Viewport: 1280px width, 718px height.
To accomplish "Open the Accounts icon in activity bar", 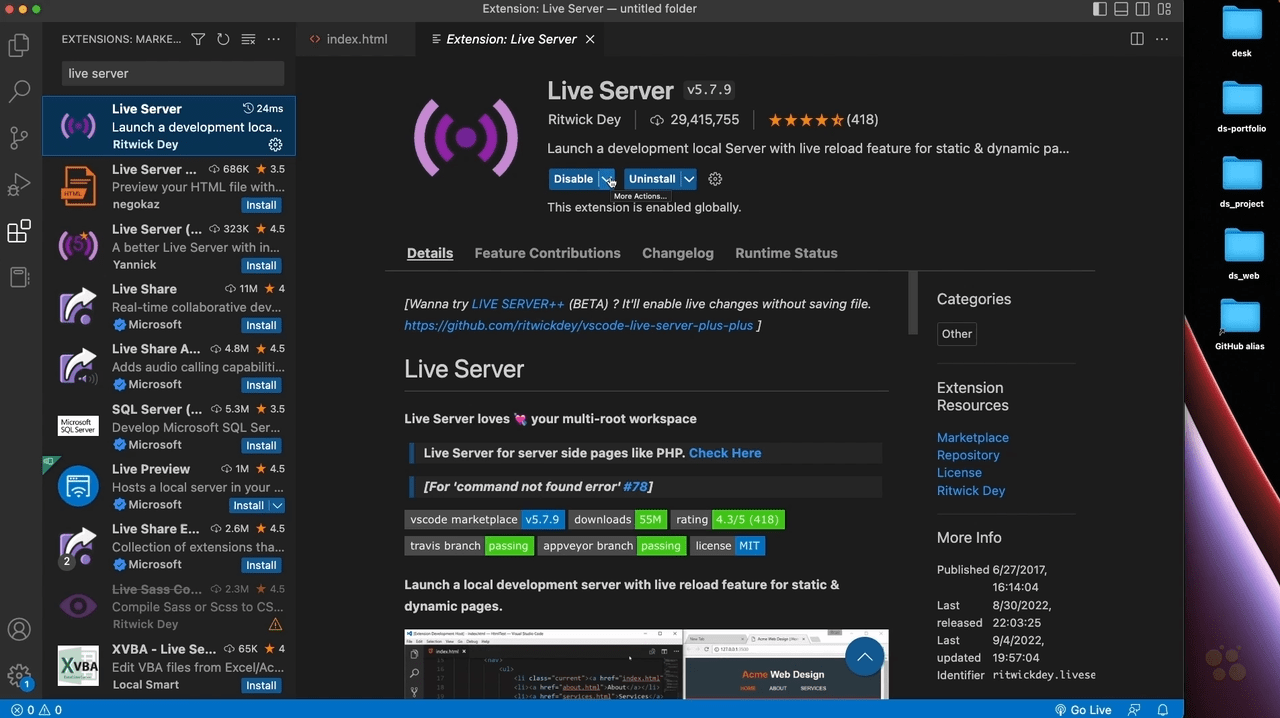I will tap(19, 630).
